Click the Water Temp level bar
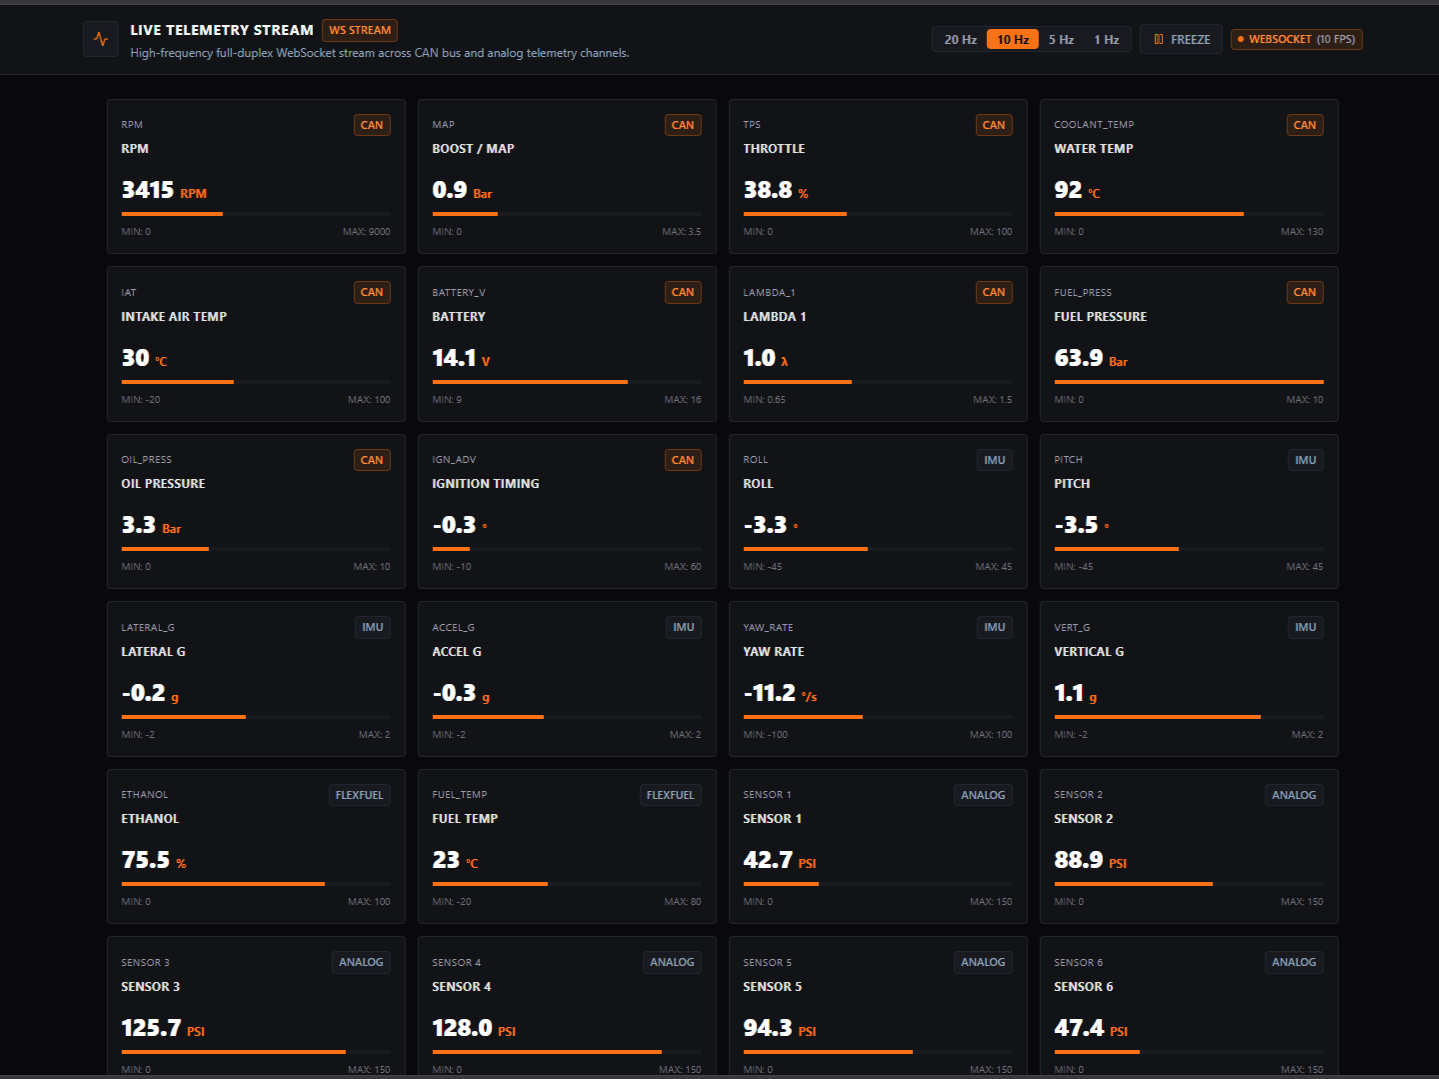 pyautogui.click(x=1189, y=214)
